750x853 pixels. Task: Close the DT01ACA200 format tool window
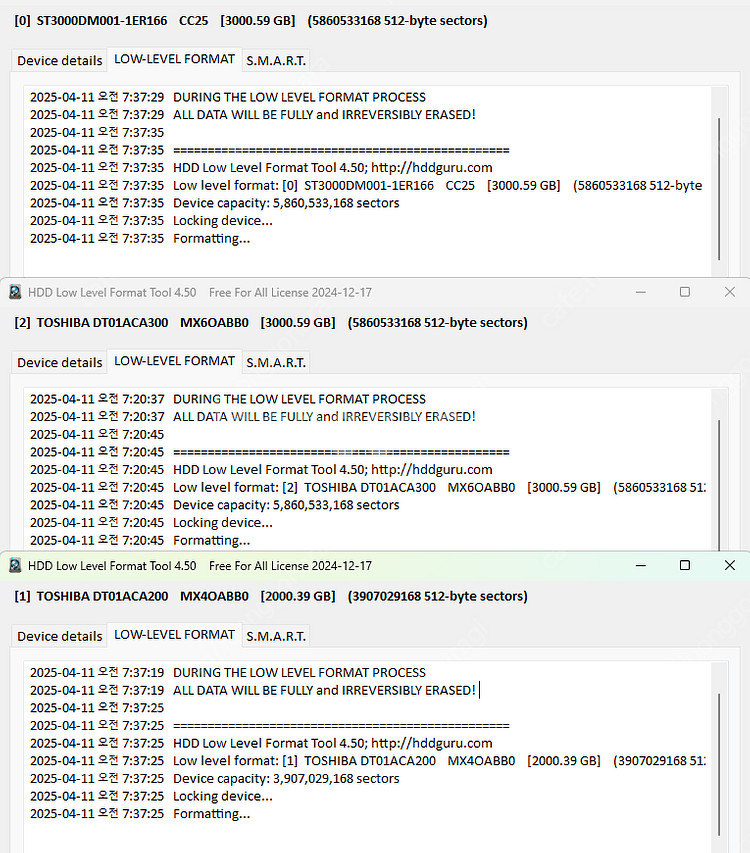[x=730, y=566]
